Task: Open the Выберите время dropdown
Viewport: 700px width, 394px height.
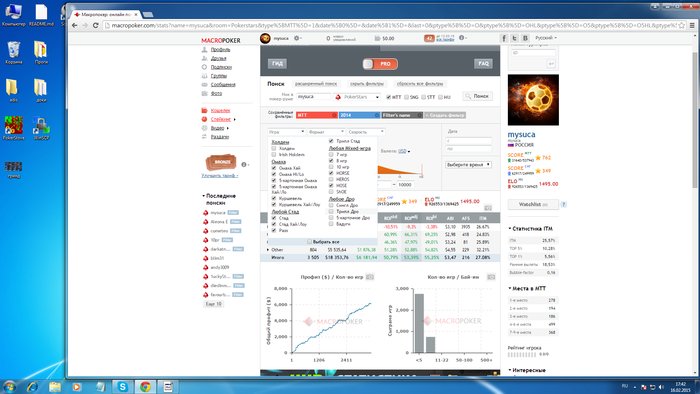Action: [x=468, y=165]
